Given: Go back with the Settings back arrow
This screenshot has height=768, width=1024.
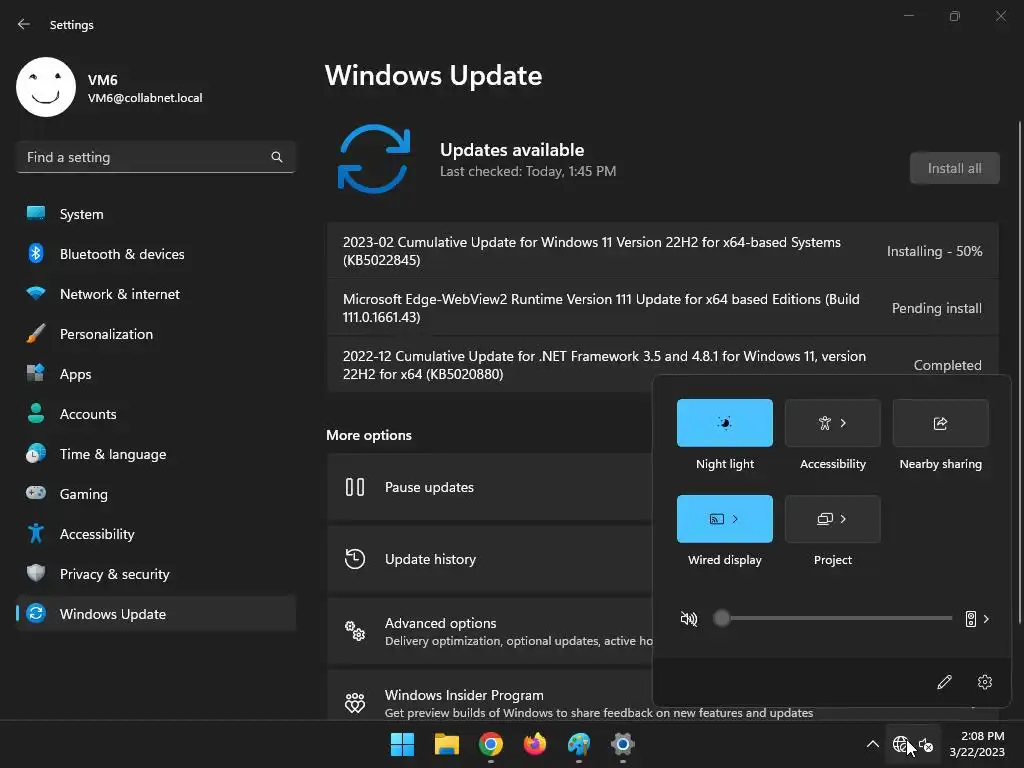Looking at the screenshot, I should tap(24, 24).
